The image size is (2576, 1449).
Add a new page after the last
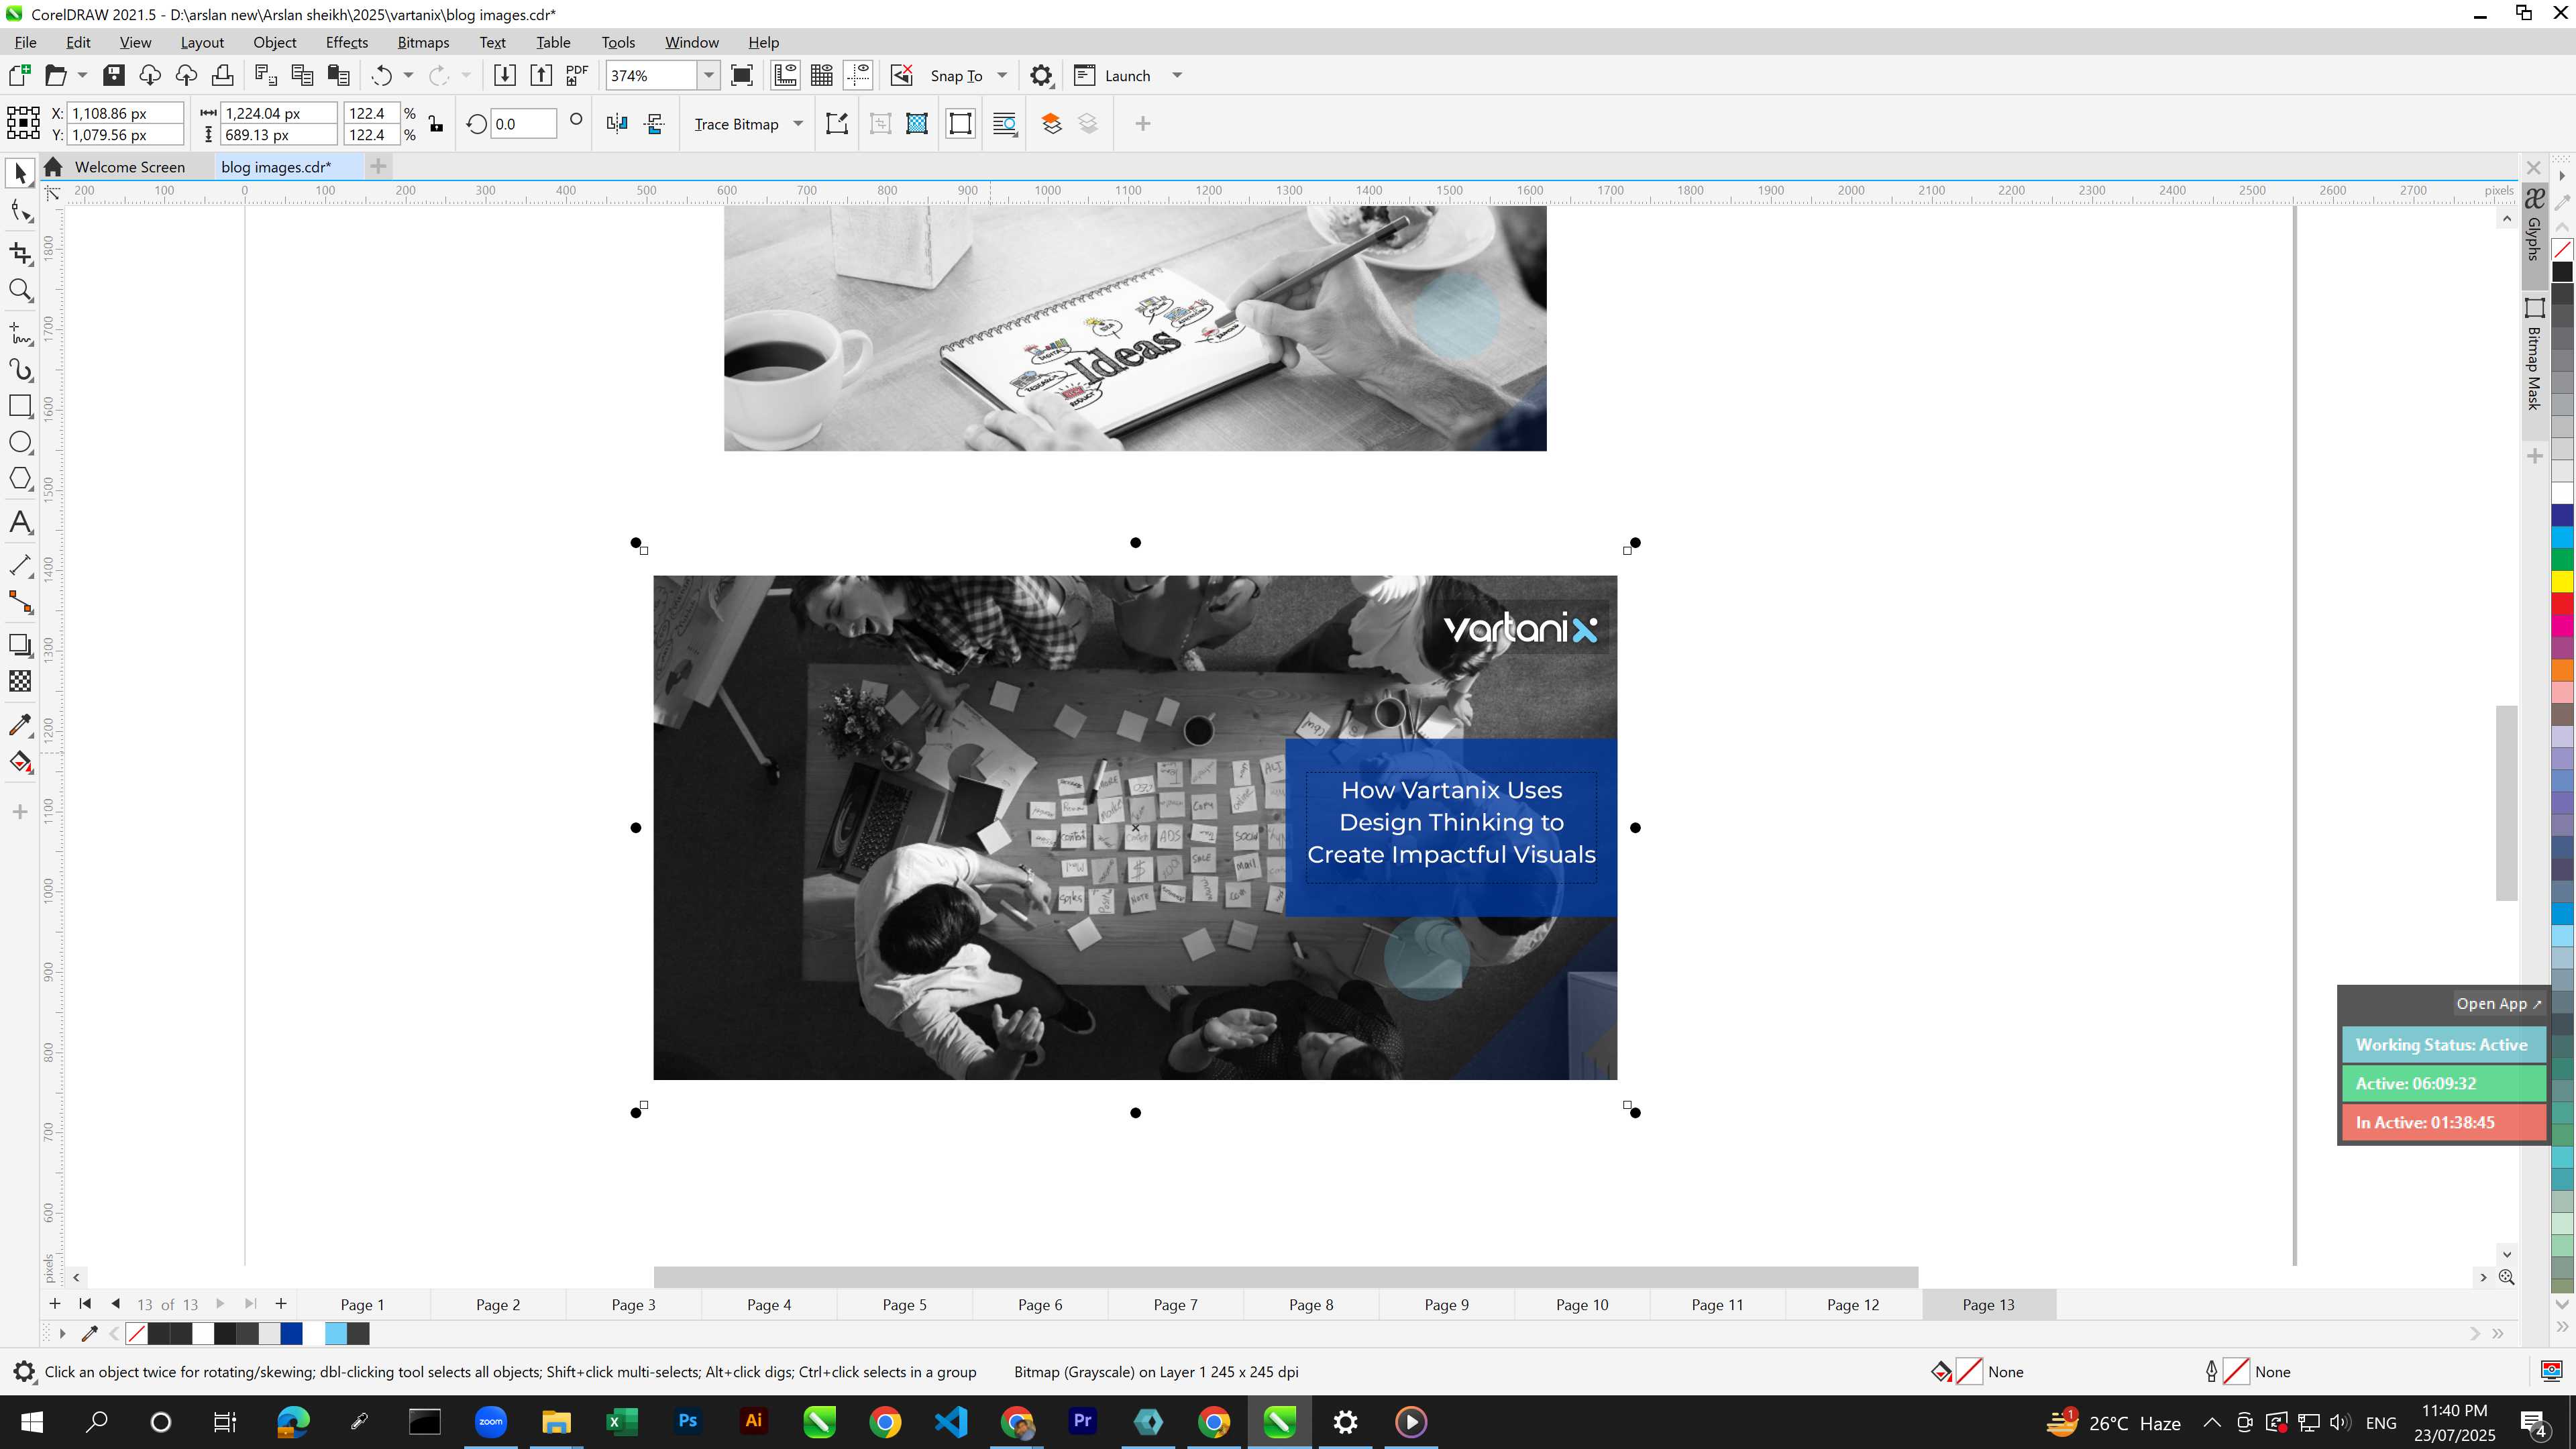281,1303
